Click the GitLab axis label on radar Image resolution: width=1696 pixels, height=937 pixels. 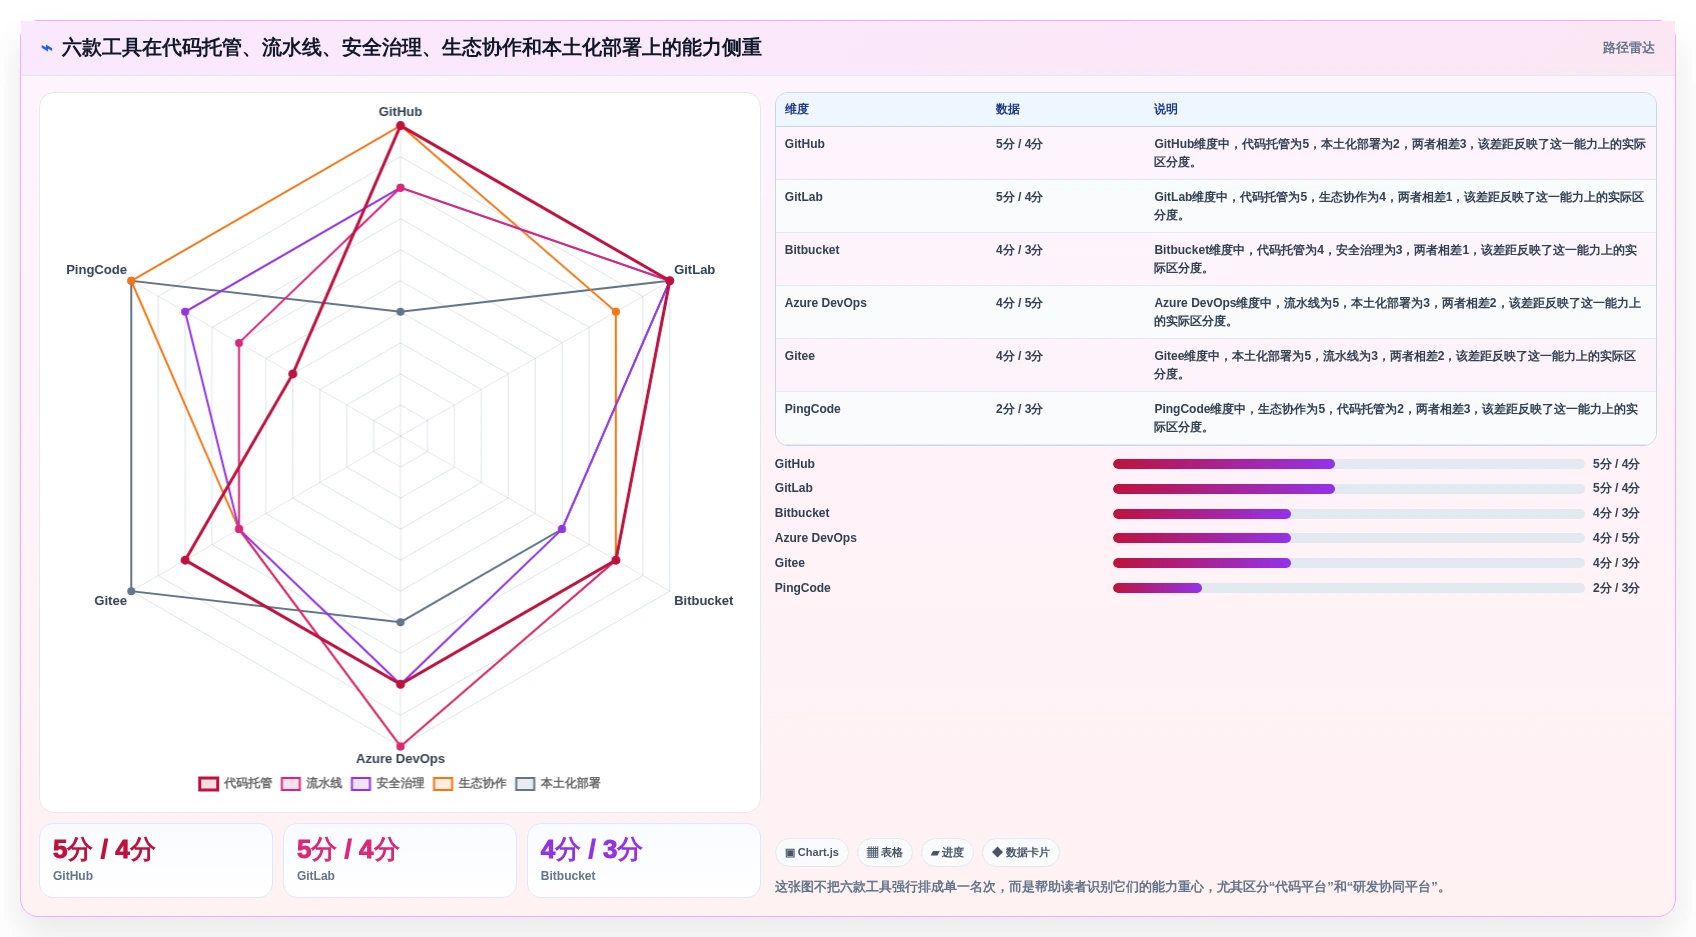[694, 270]
